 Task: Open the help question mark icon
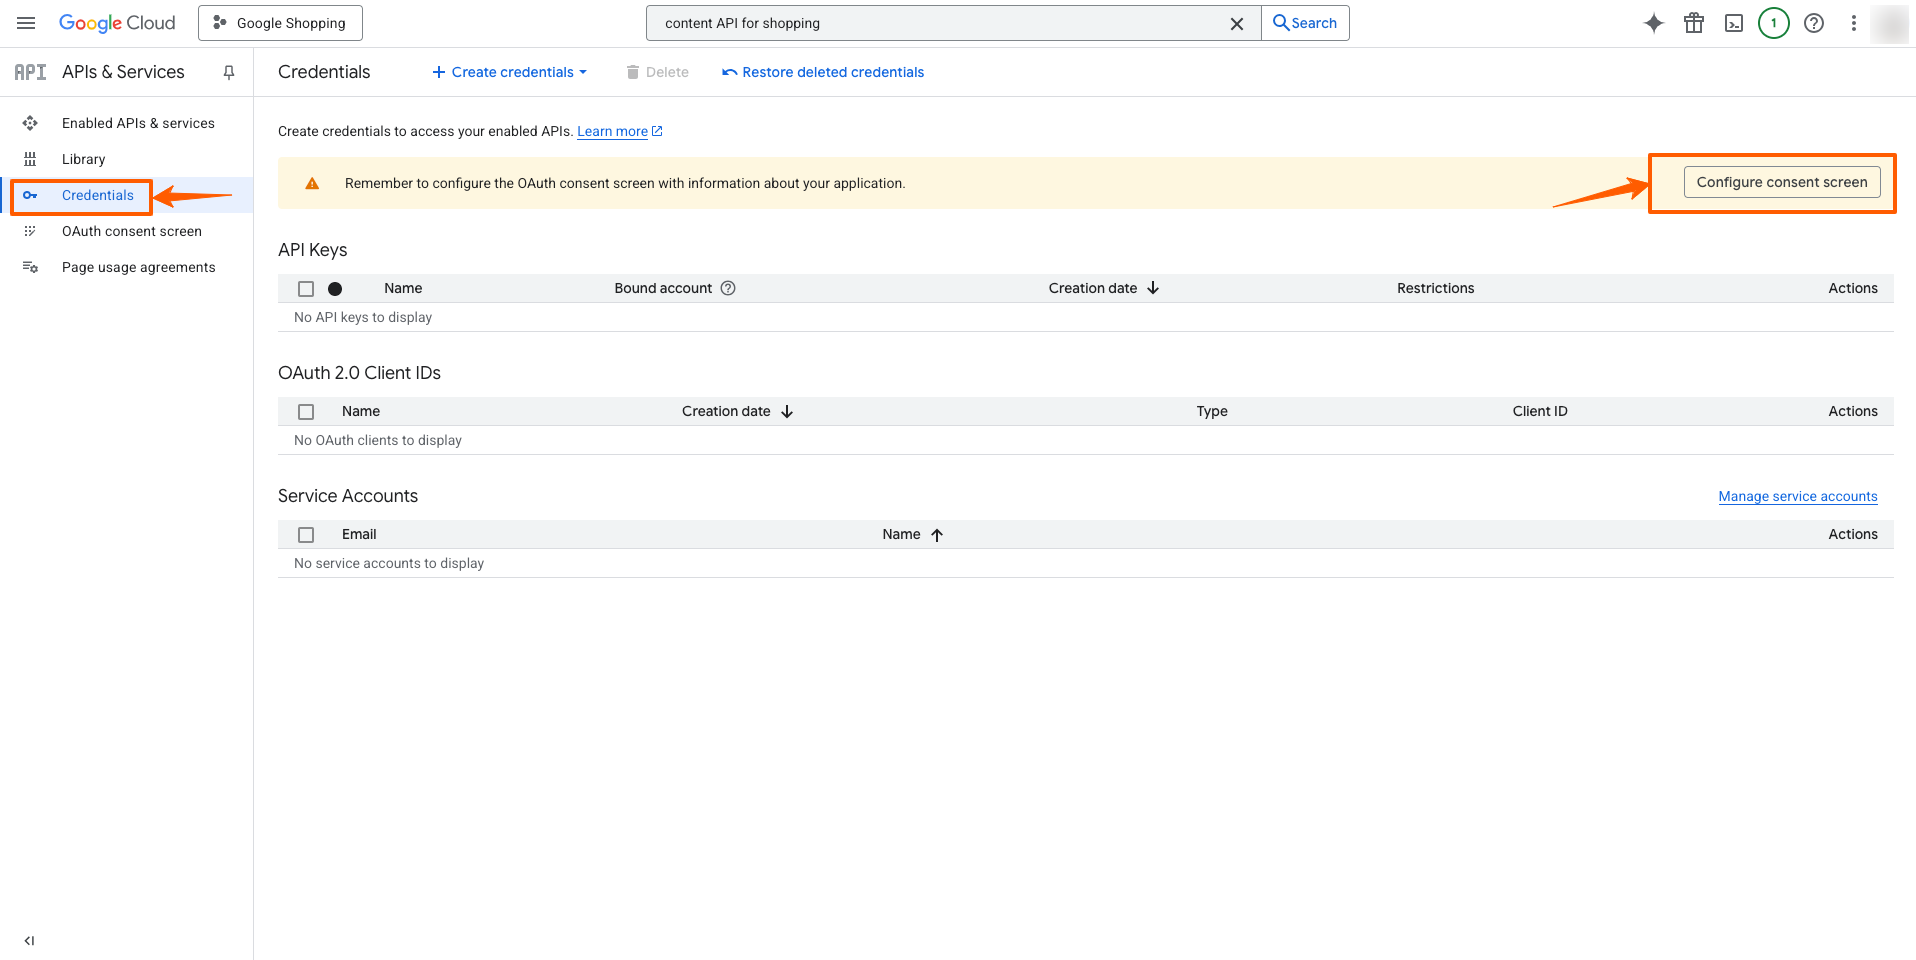(1814, 23)
